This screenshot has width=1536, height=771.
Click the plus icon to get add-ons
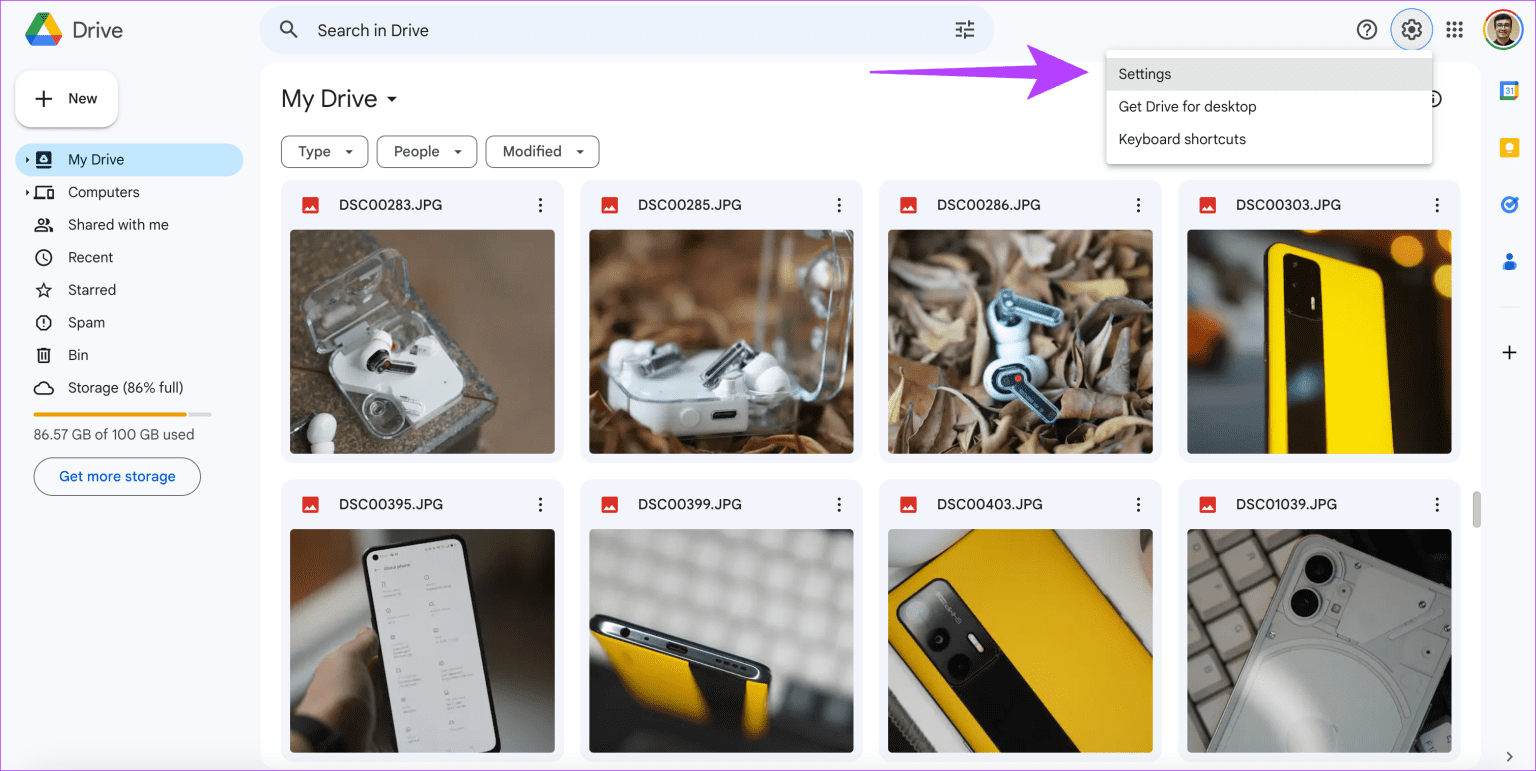click(1509, 352)
